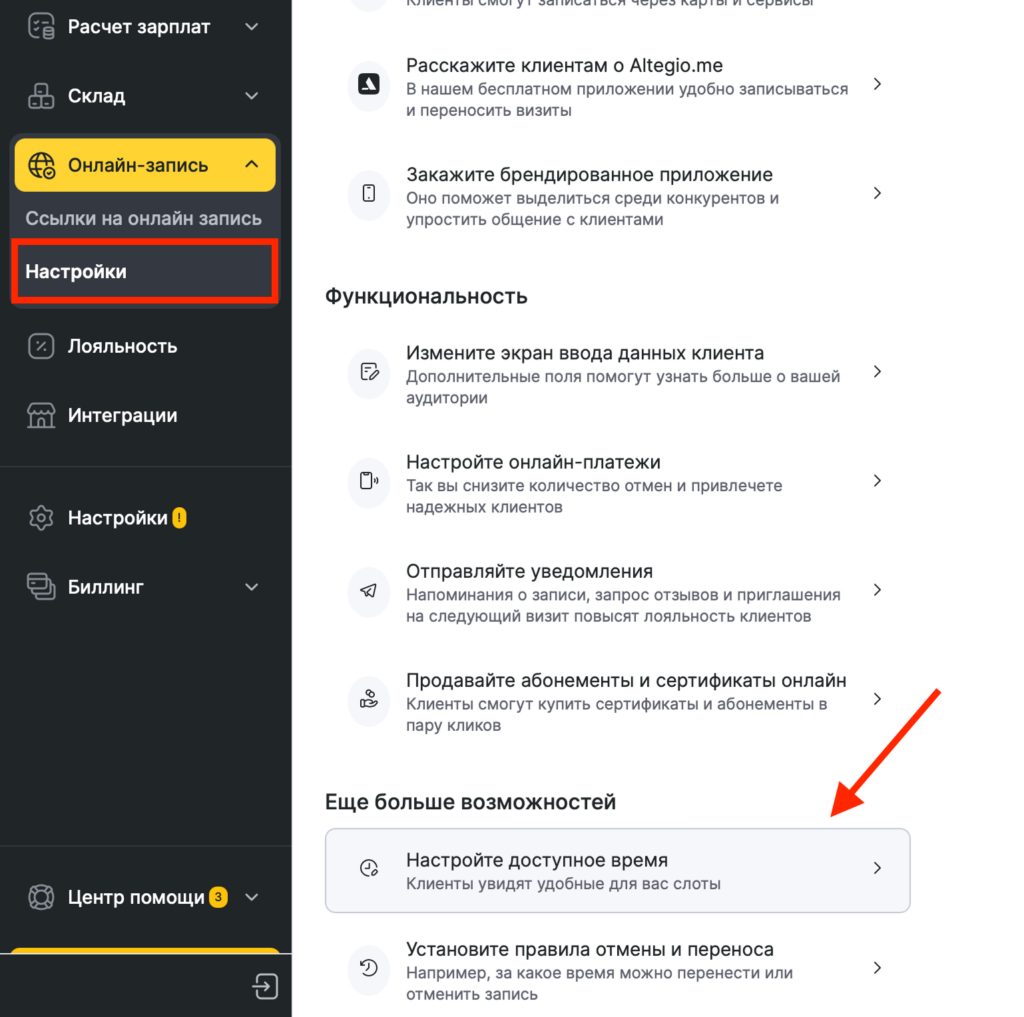This screenshot has height=1017, width=1024.
Task: Open Настройте доступное время option
Action: coord(617,870)
